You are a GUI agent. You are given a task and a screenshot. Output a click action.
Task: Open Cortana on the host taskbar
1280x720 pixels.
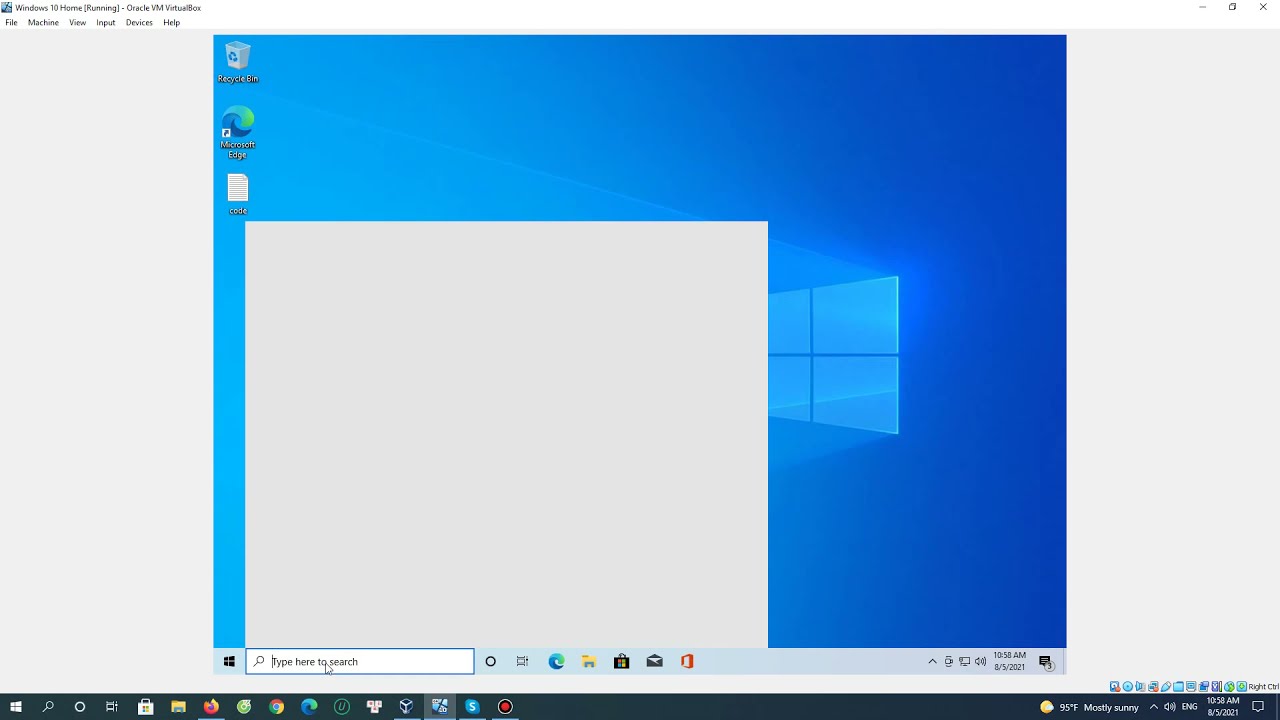[x=80, y=706]
